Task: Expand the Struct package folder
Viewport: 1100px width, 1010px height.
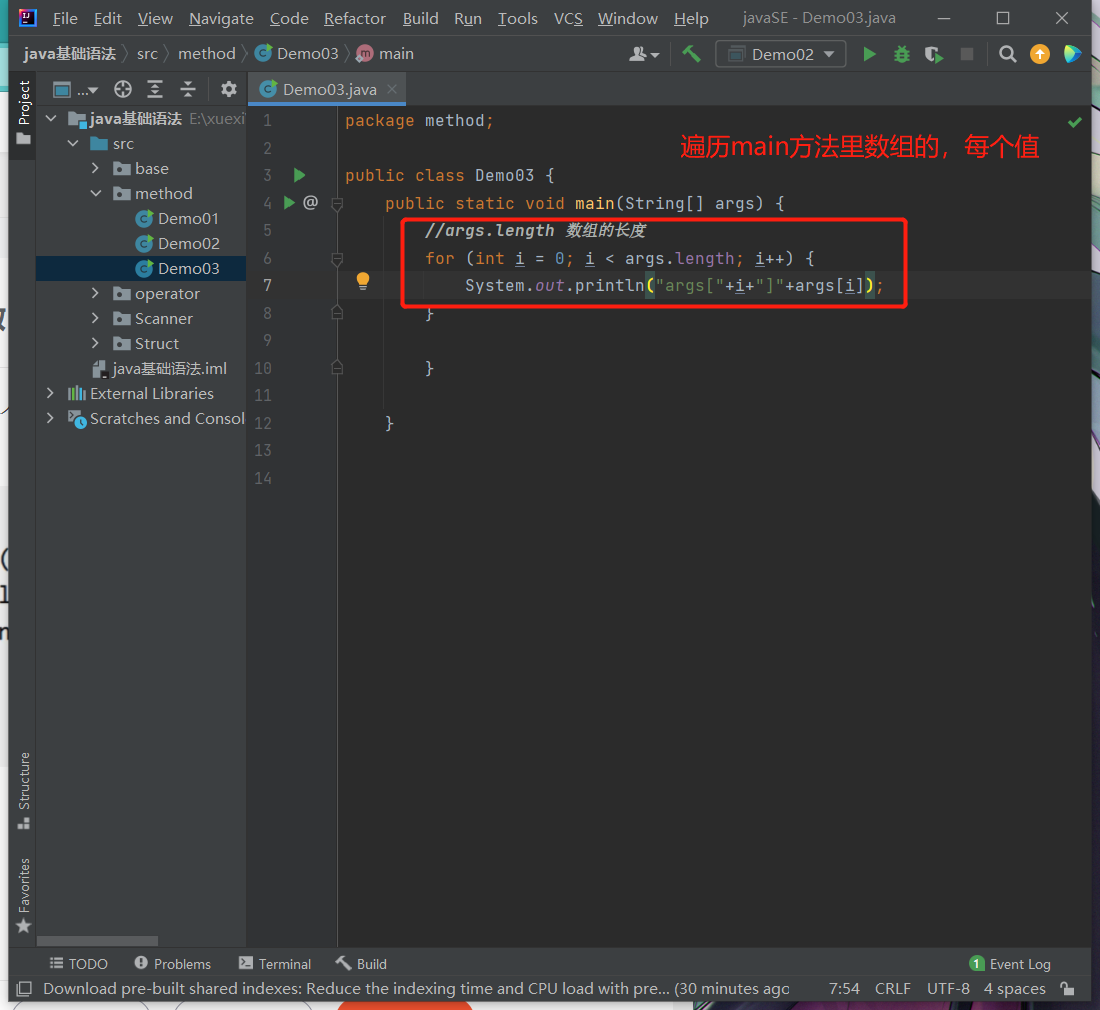Action: [95, 343]
